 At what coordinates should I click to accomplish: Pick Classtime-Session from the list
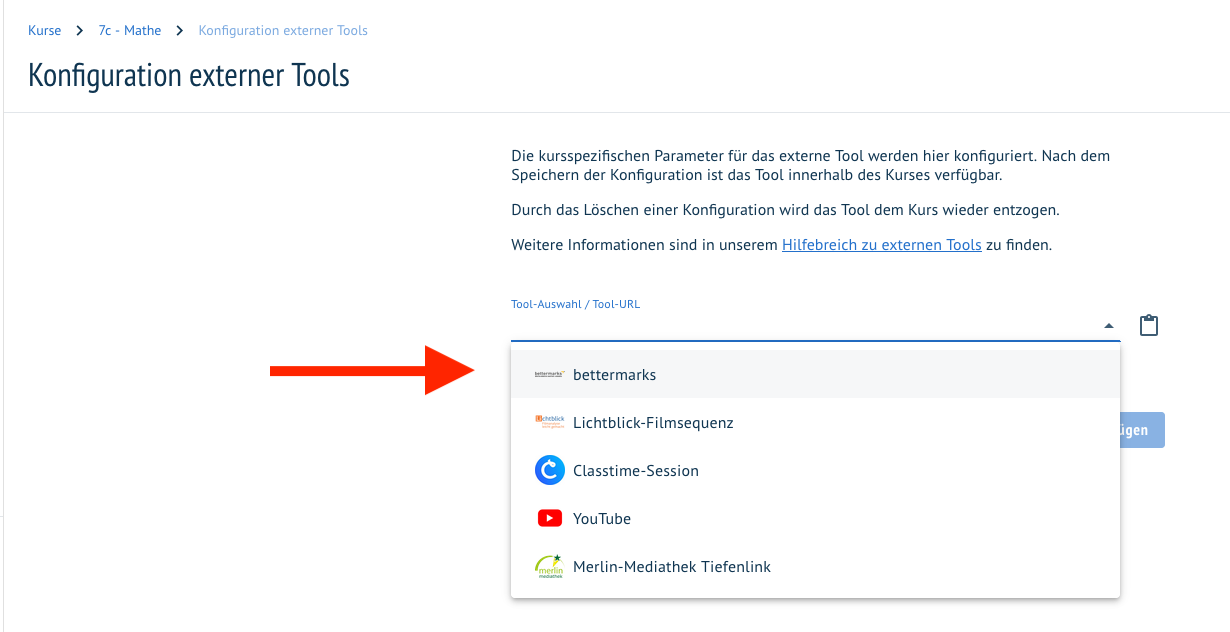click(x=816, y=470)
